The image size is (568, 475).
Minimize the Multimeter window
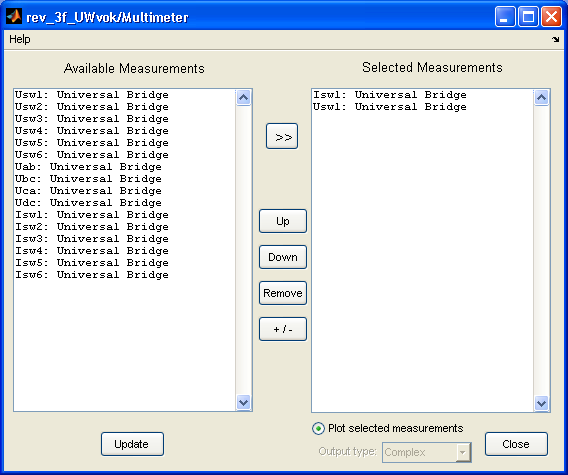pyautogui.click(x=505, y=17)
